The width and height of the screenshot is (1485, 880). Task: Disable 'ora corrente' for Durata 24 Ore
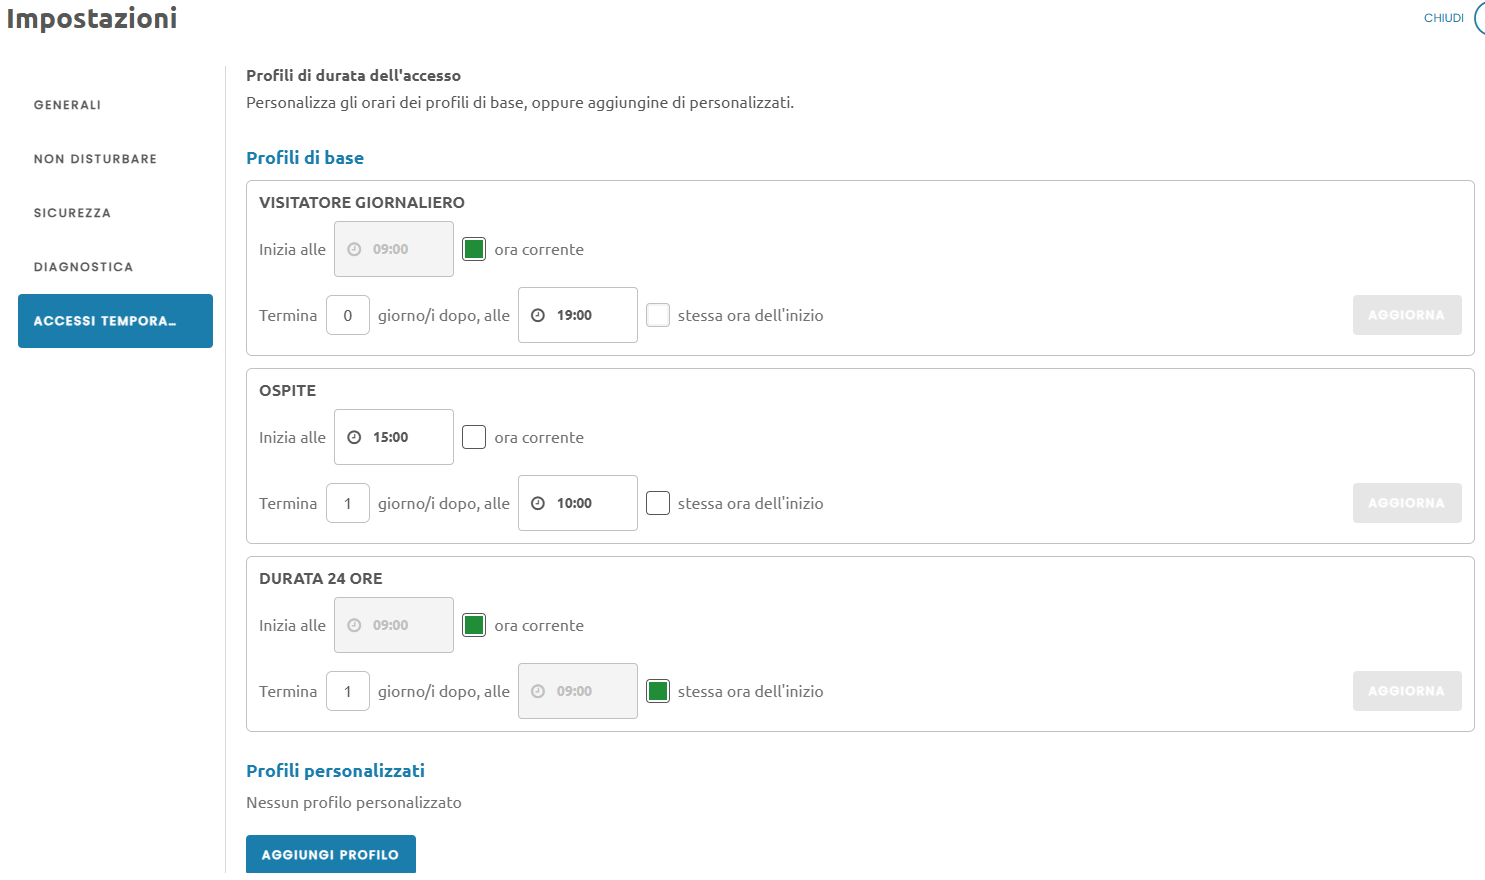pos(474,625)
